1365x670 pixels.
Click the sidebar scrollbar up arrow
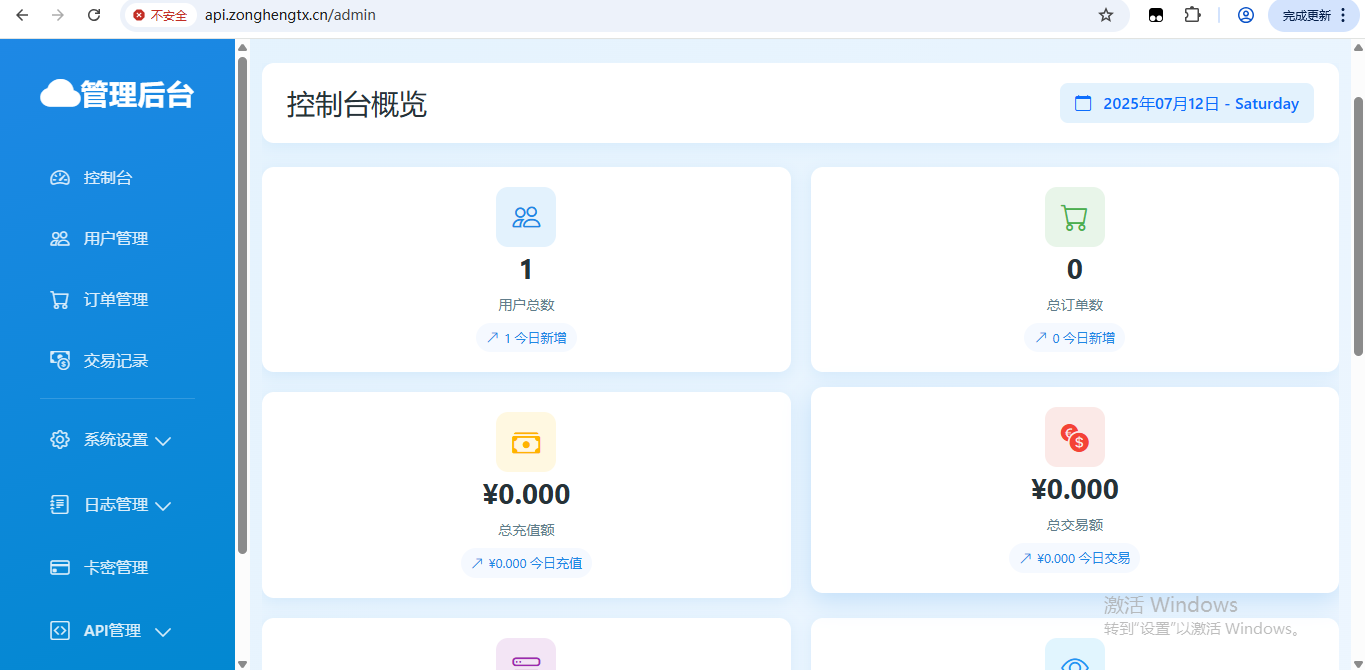[x=242, y=46]
